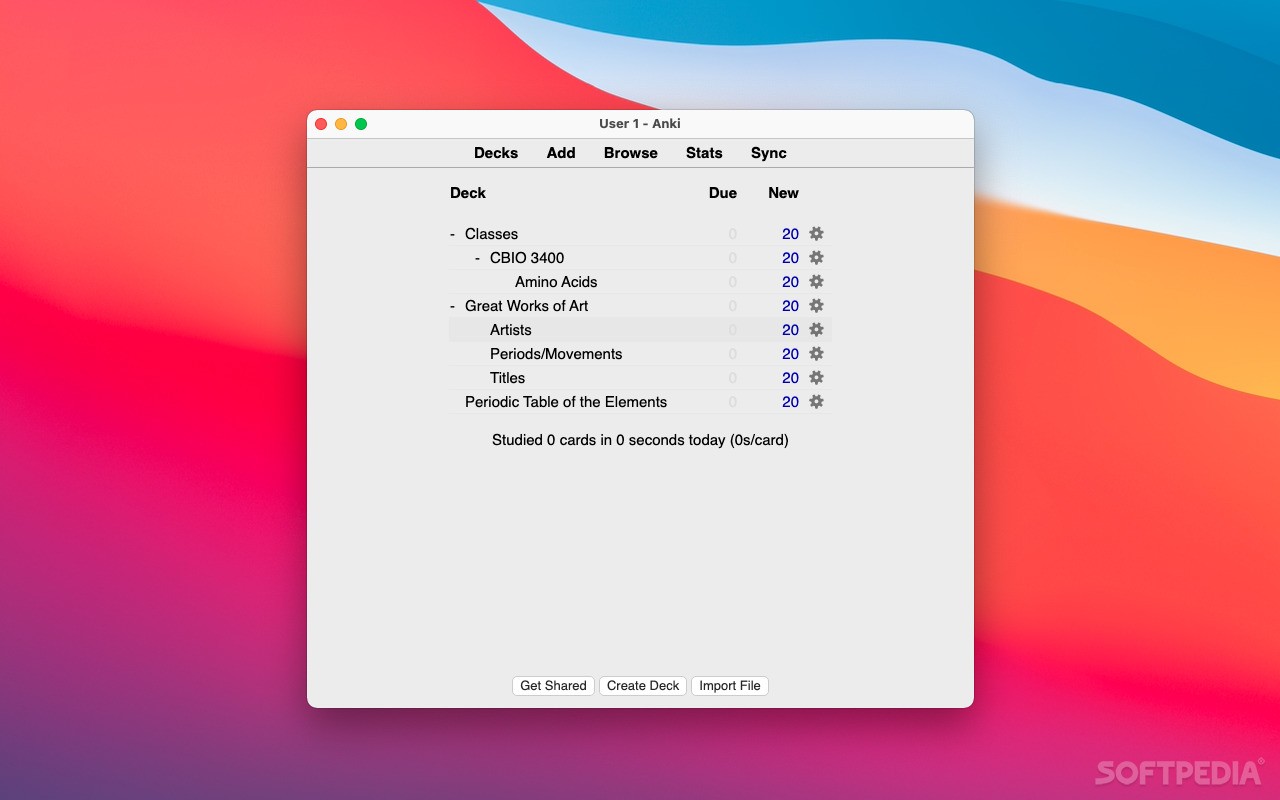Click the Create Deck button
This screenshot has height=800, width=1280.
pyautogui.click(x=643, y=686)
